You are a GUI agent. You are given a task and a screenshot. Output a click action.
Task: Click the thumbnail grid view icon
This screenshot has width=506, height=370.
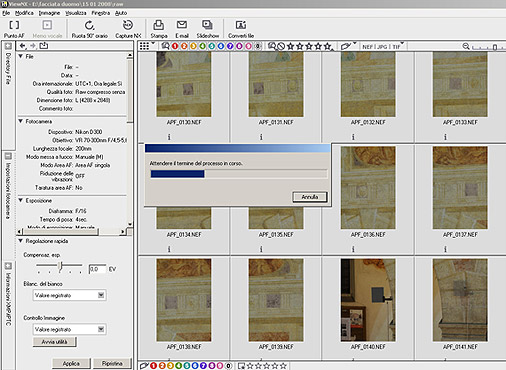coord(144,46)
